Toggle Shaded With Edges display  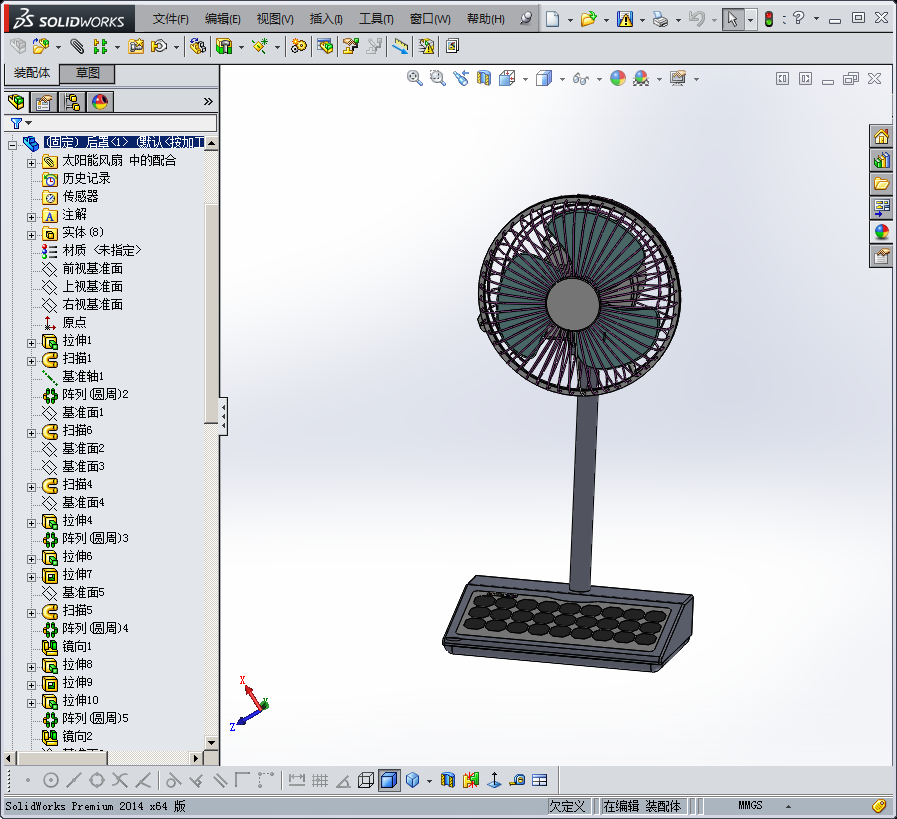[x=389, y=780]
